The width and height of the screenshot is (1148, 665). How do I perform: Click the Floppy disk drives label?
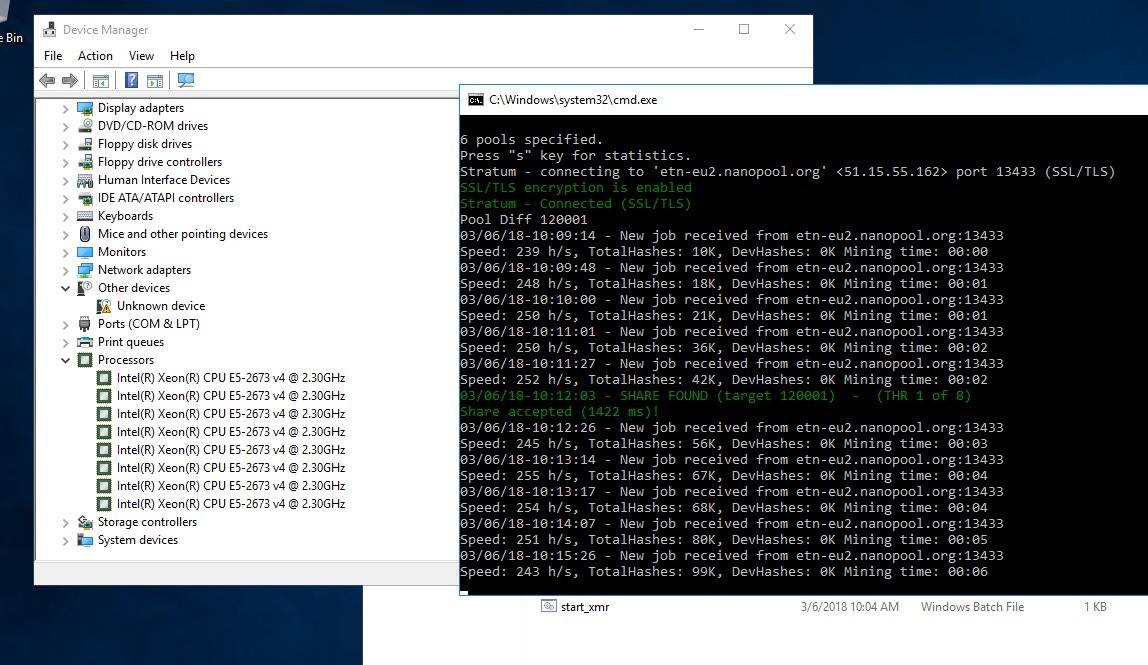coord(145,144)
